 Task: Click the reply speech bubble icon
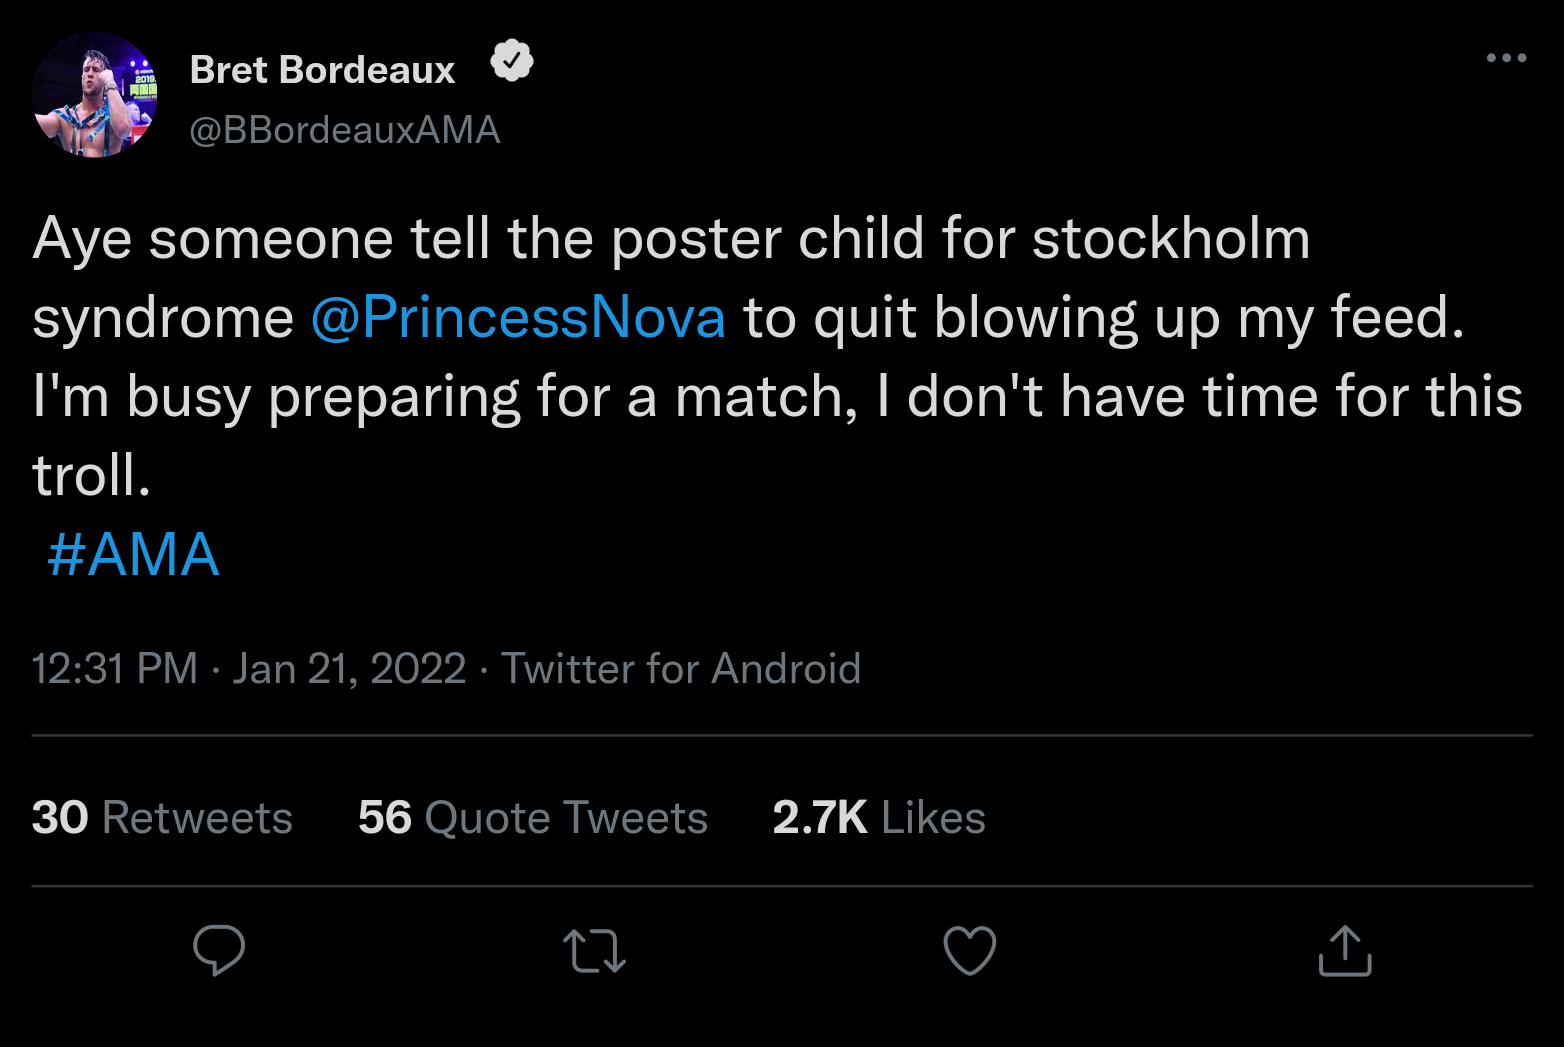coord(219,950)
